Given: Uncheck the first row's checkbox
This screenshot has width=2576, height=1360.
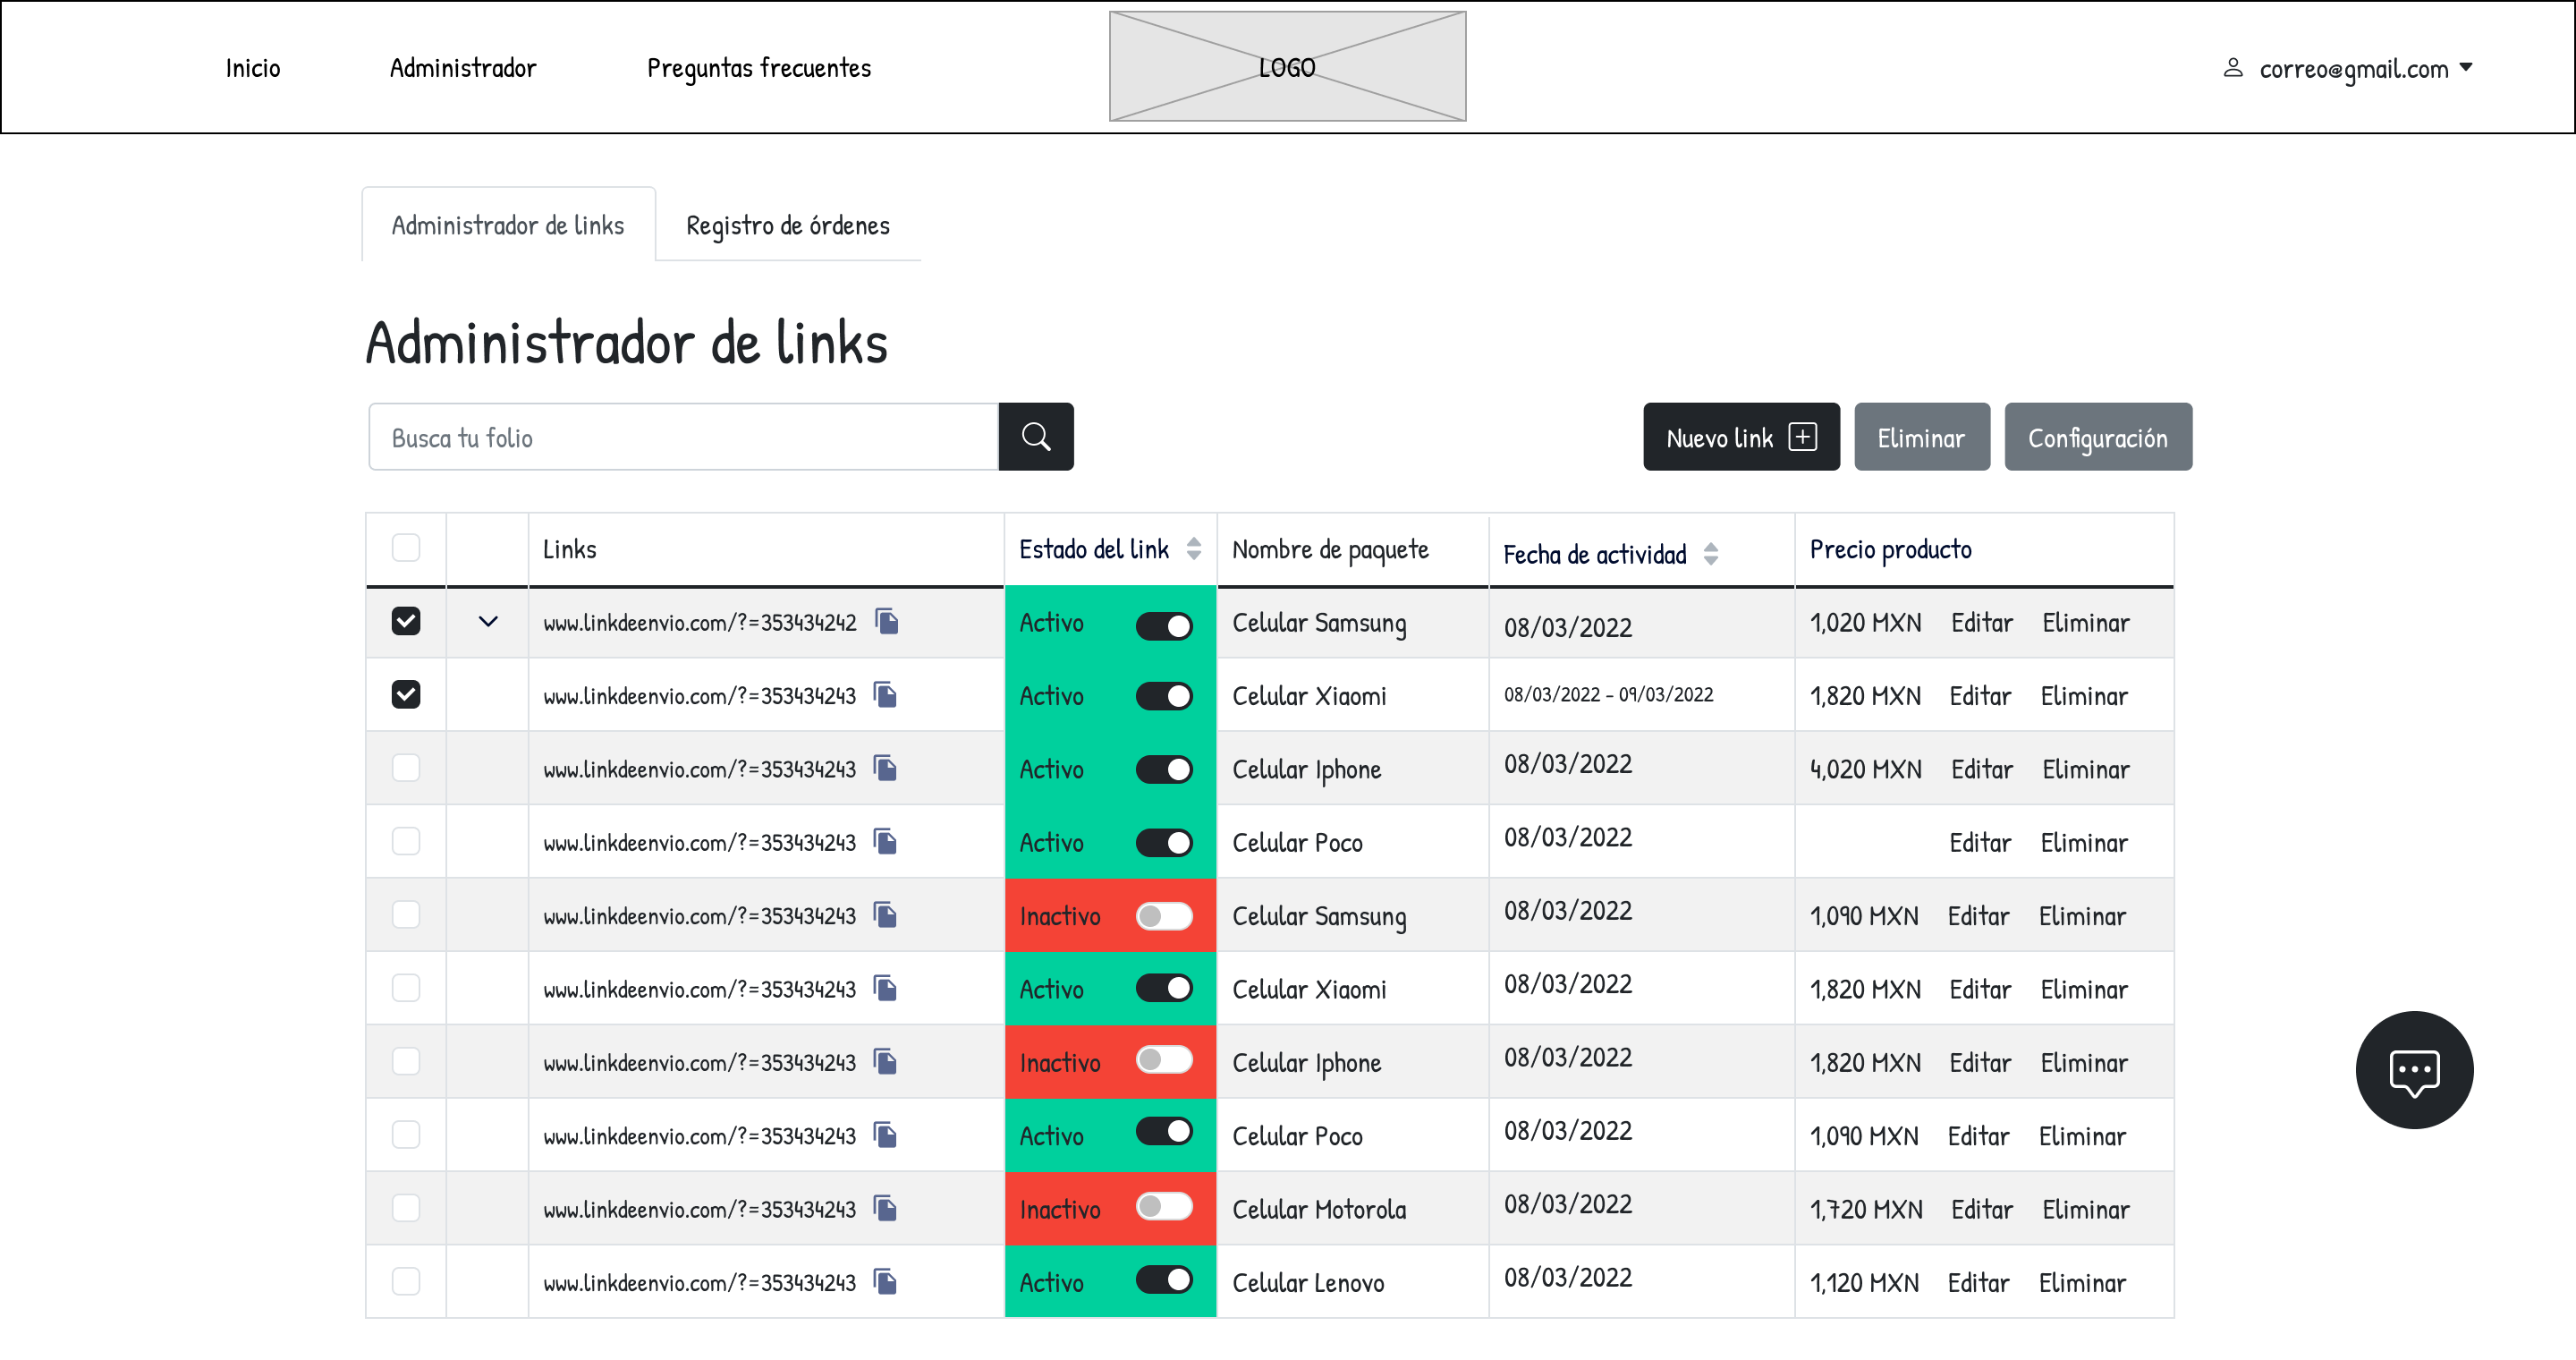Looking at the screenshot, I should [x=406, y=621].
